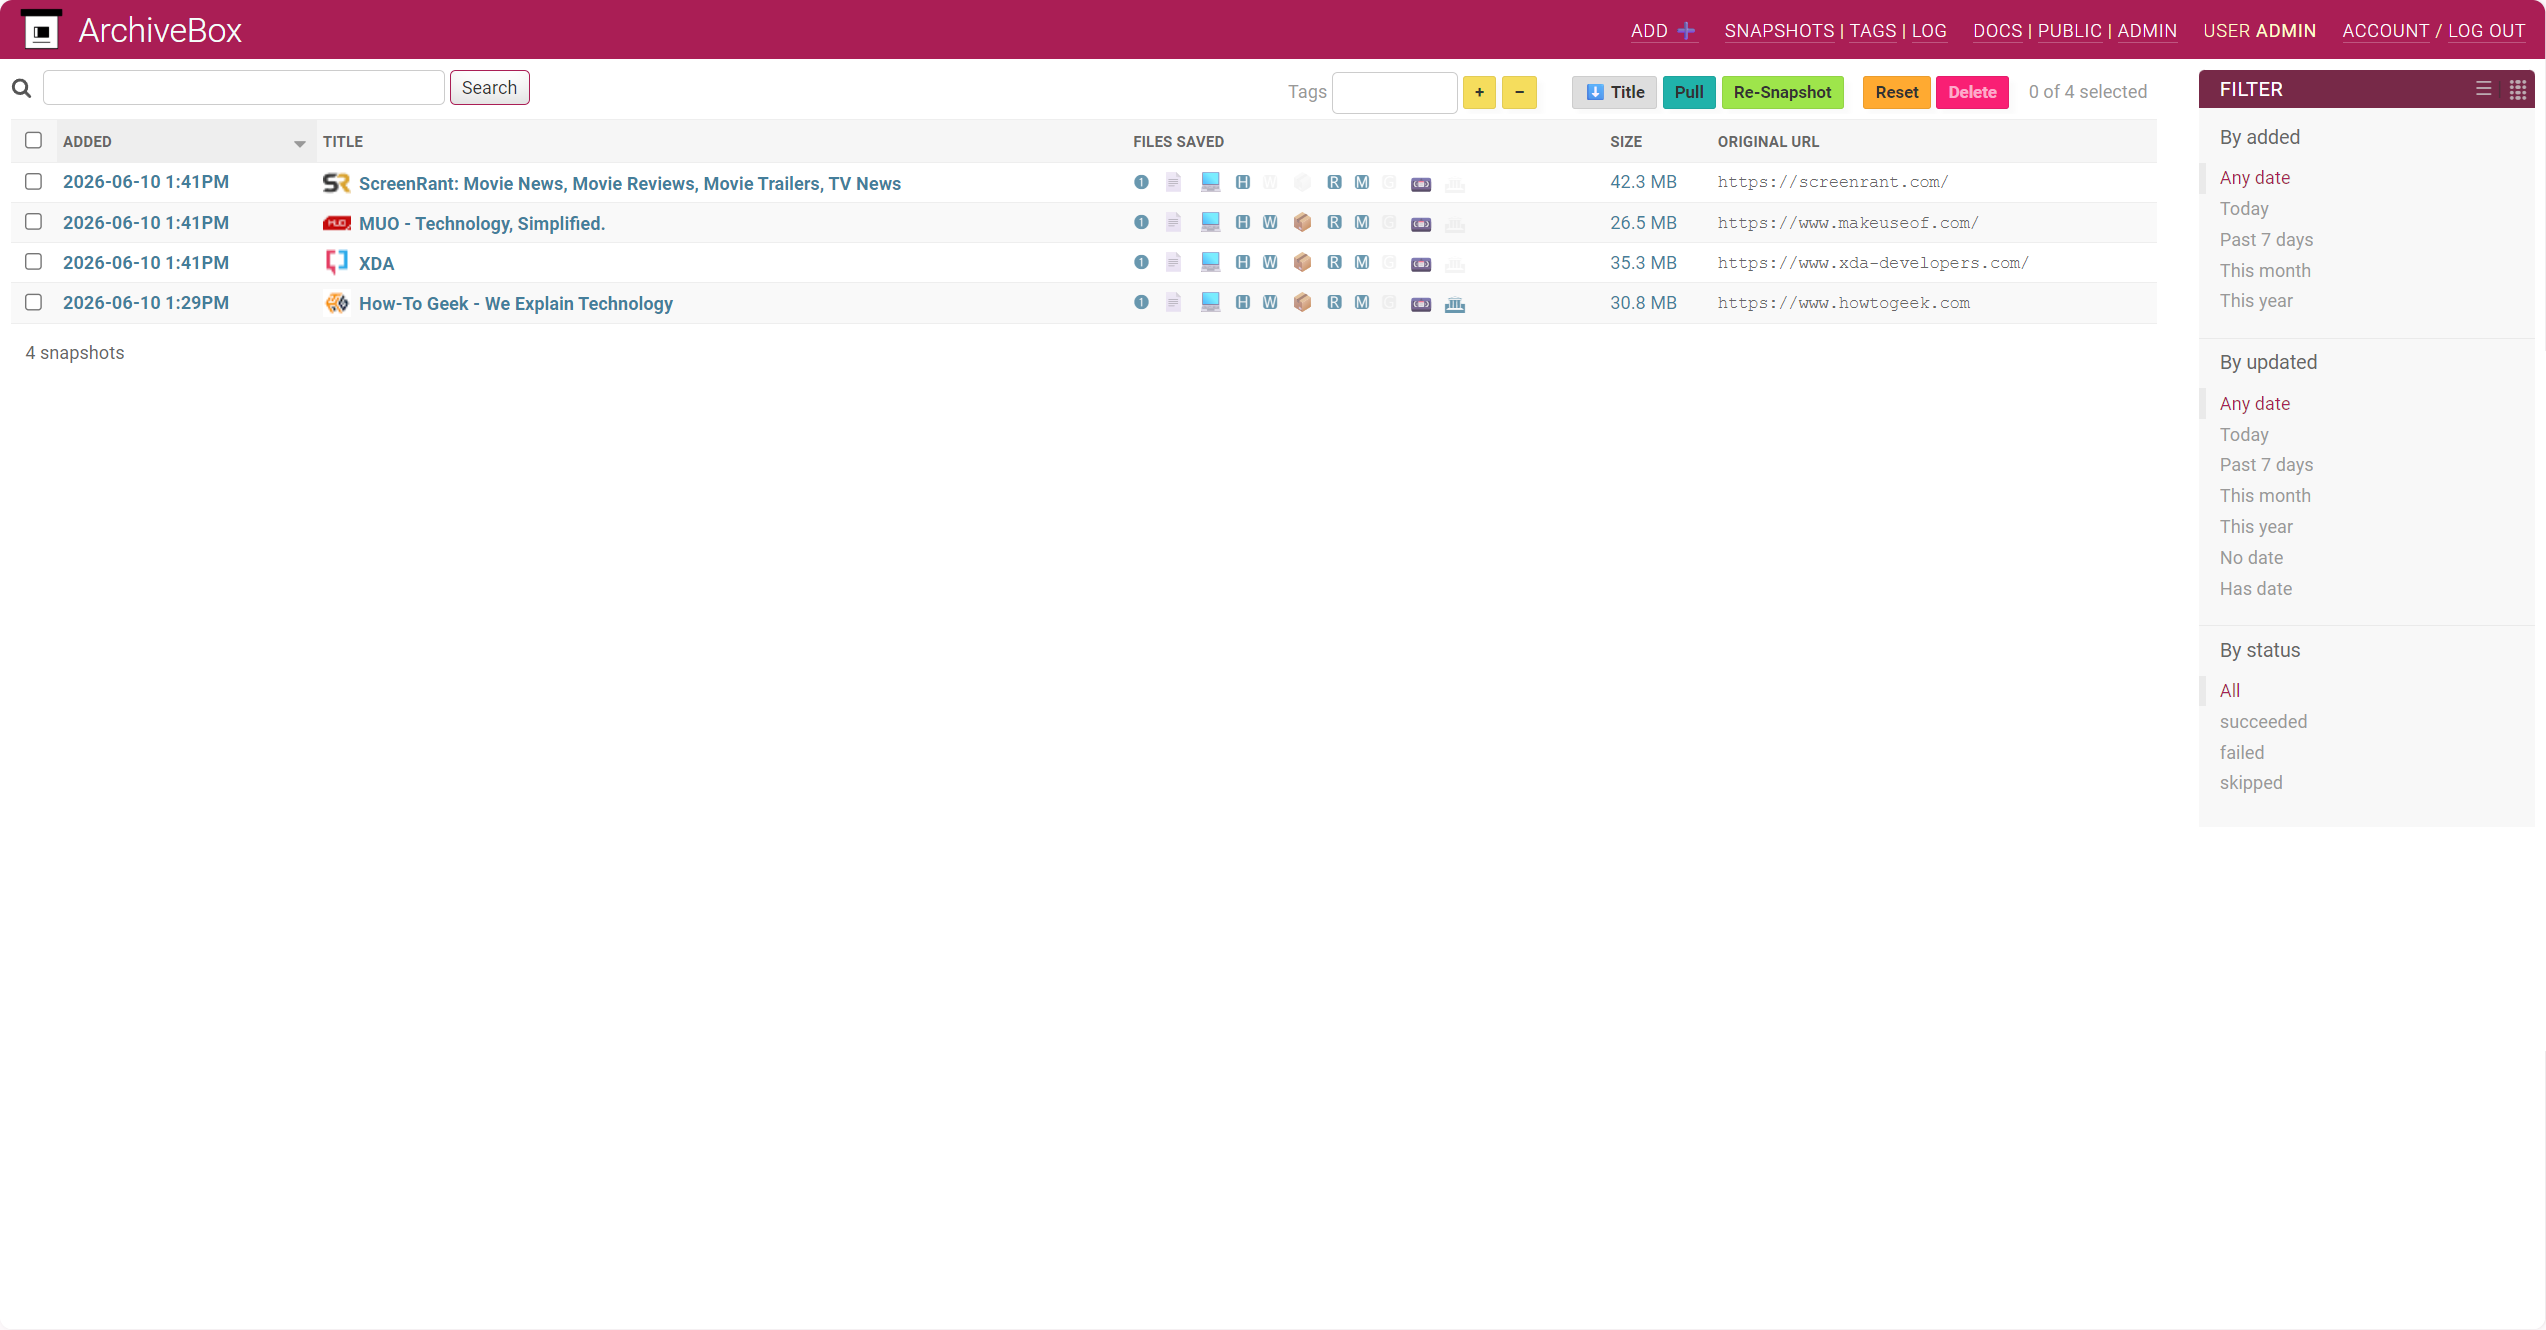Open the ADMIN menu link
This screenshot has width=2546, height=1330.
2146,31
